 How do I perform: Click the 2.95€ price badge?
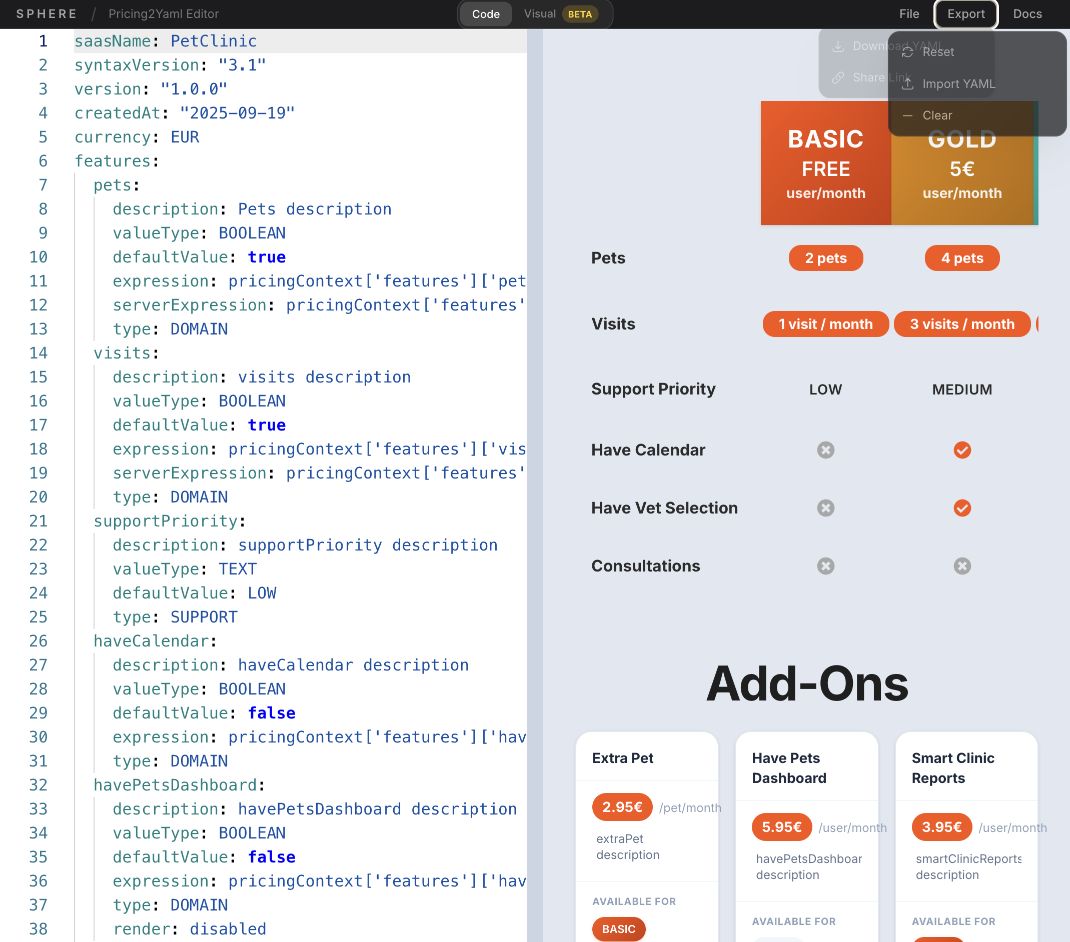[622, 807]
